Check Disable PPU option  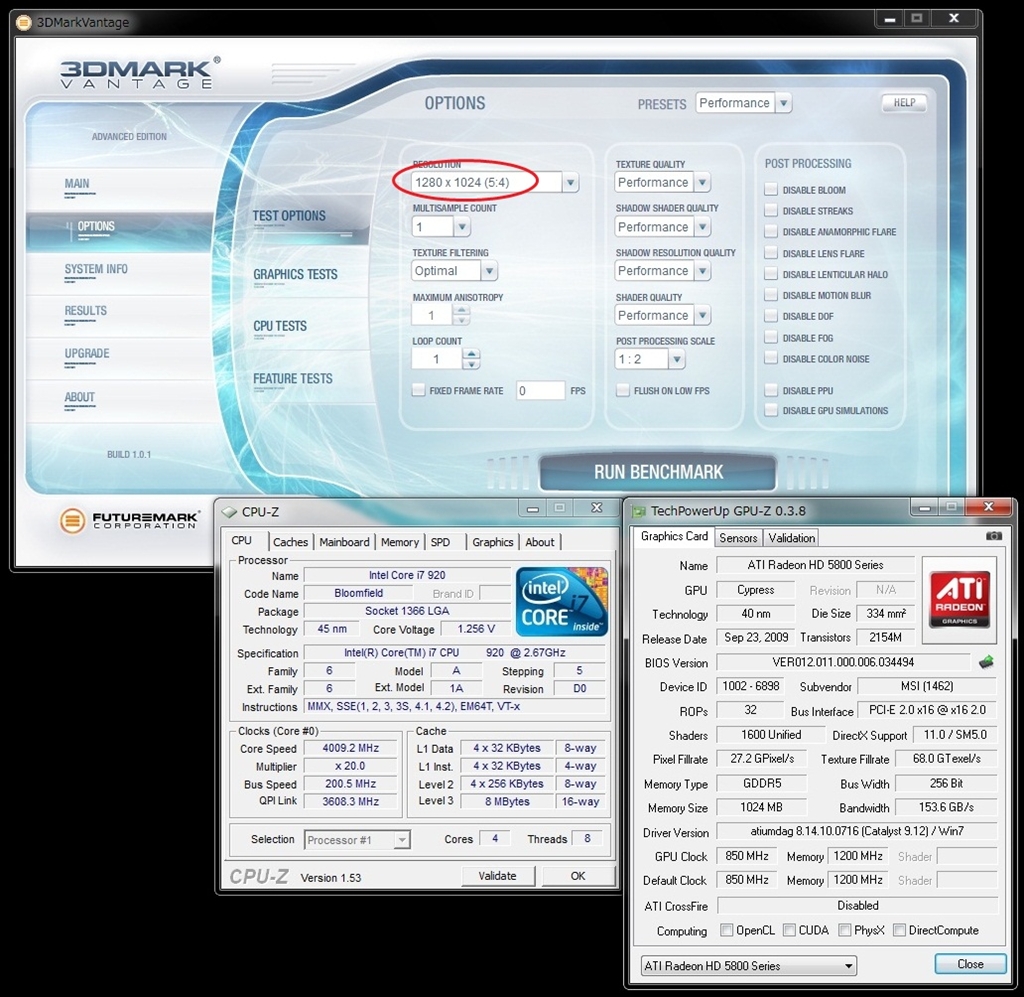click(x=771, y=390)
